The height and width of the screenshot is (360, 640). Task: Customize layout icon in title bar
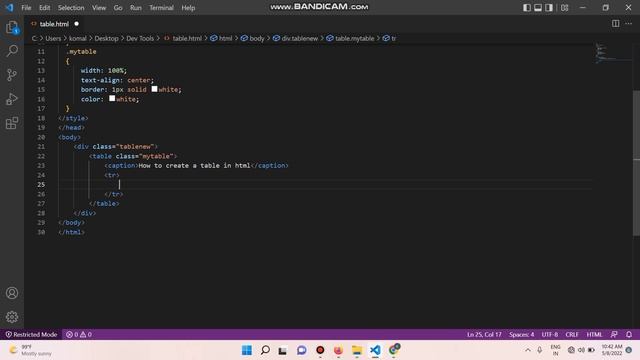[x=564, y=7]
